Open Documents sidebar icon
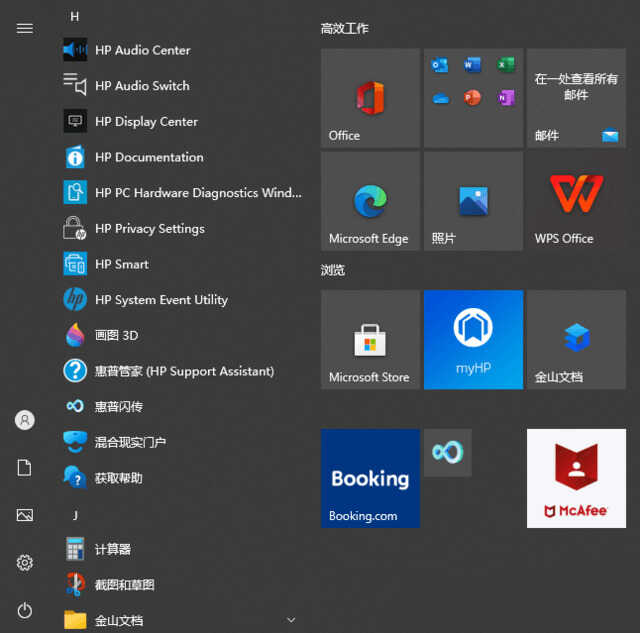Image resolution: width=640 pixels, height=633 pixels. click(x=24, y=468)
